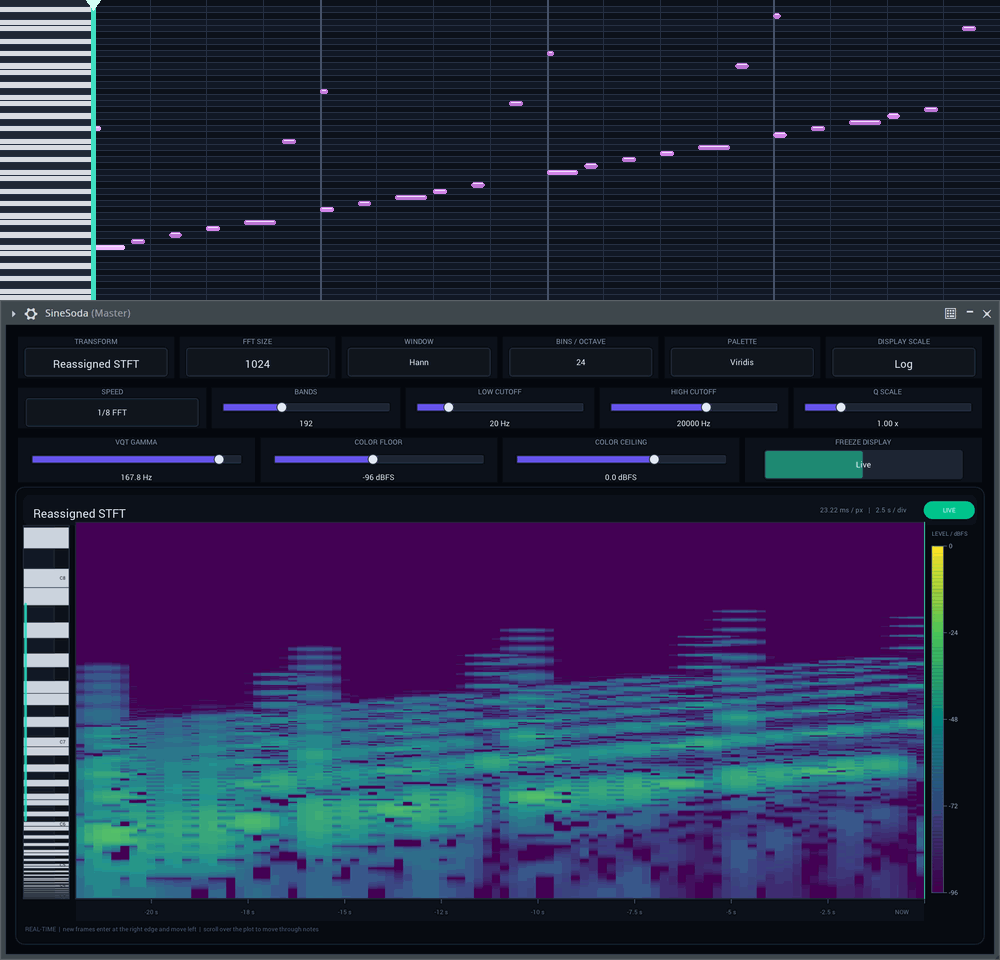This screenshot has height=960, width=1000.
Task: Click the High Cutoff slider handle
Action: pos(706,407)
